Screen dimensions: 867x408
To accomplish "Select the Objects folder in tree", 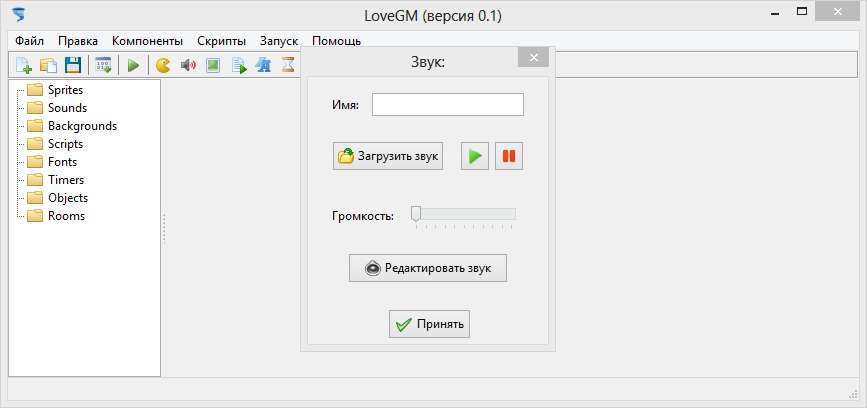I will [x=58, y=198].
